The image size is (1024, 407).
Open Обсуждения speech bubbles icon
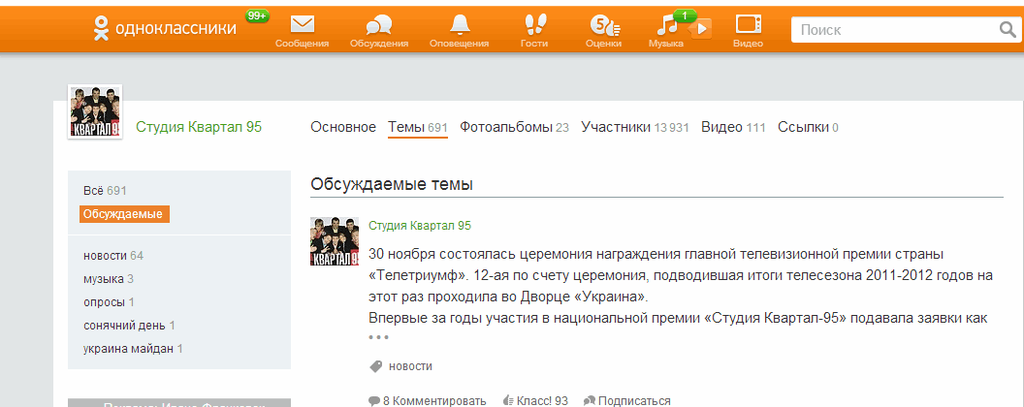click(x=379, y=26)
